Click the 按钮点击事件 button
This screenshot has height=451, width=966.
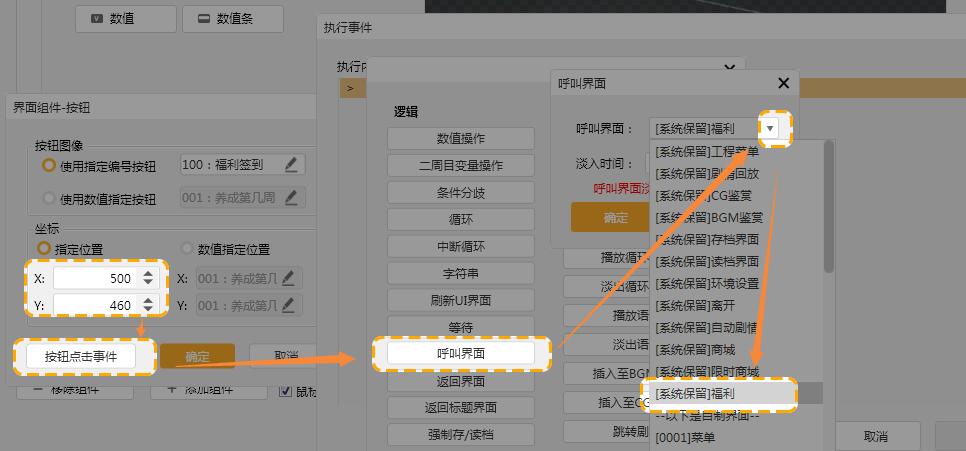tap(80, 356)
